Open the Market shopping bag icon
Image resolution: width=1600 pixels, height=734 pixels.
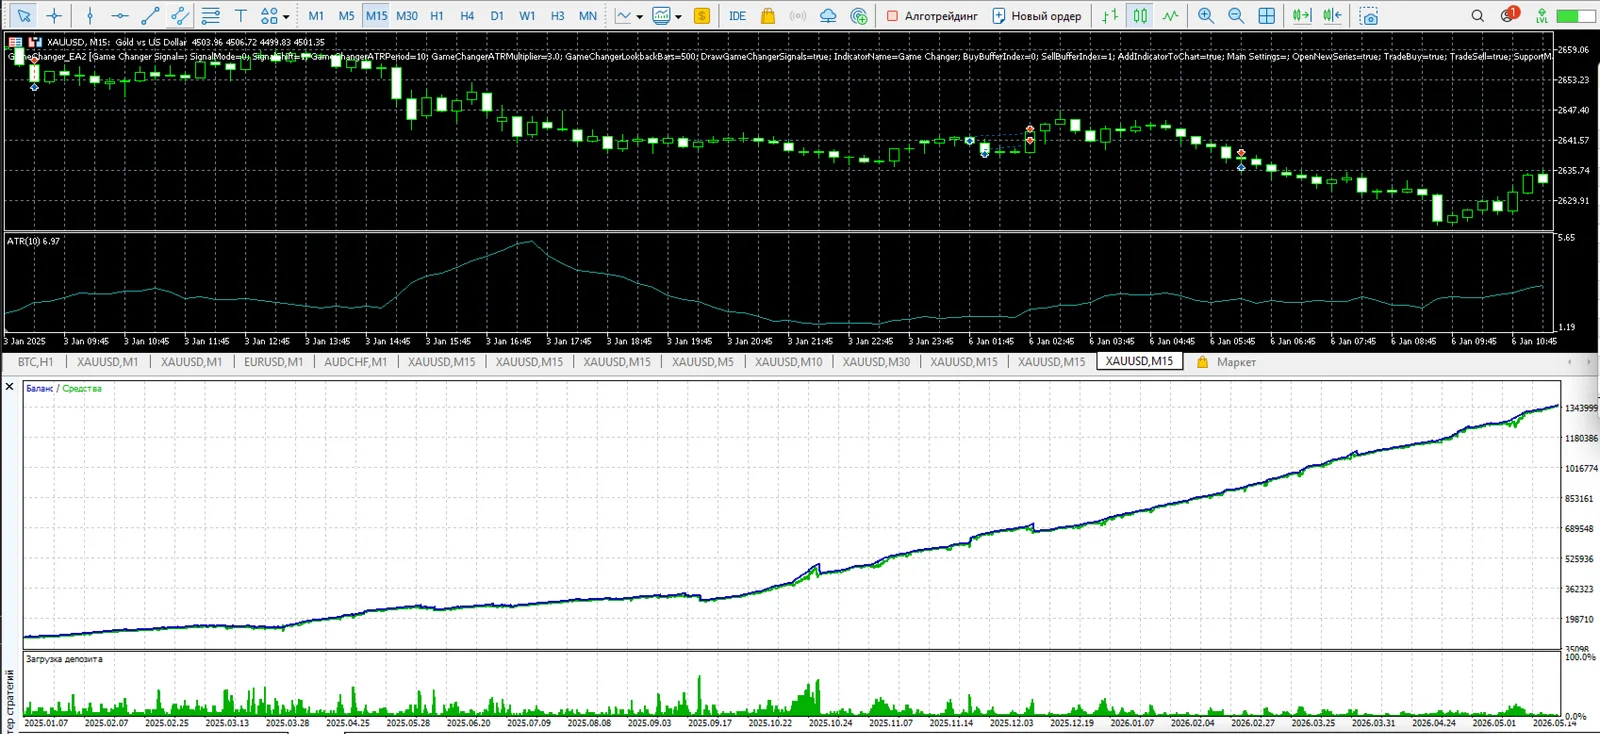(768, 16)
